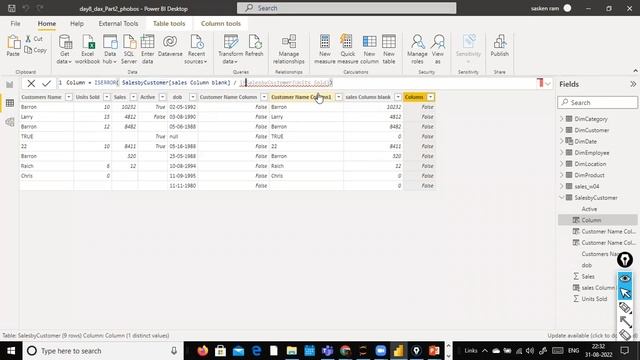Switch to Data view in sidebar
640x360 pixels.
tap(10, 103)
